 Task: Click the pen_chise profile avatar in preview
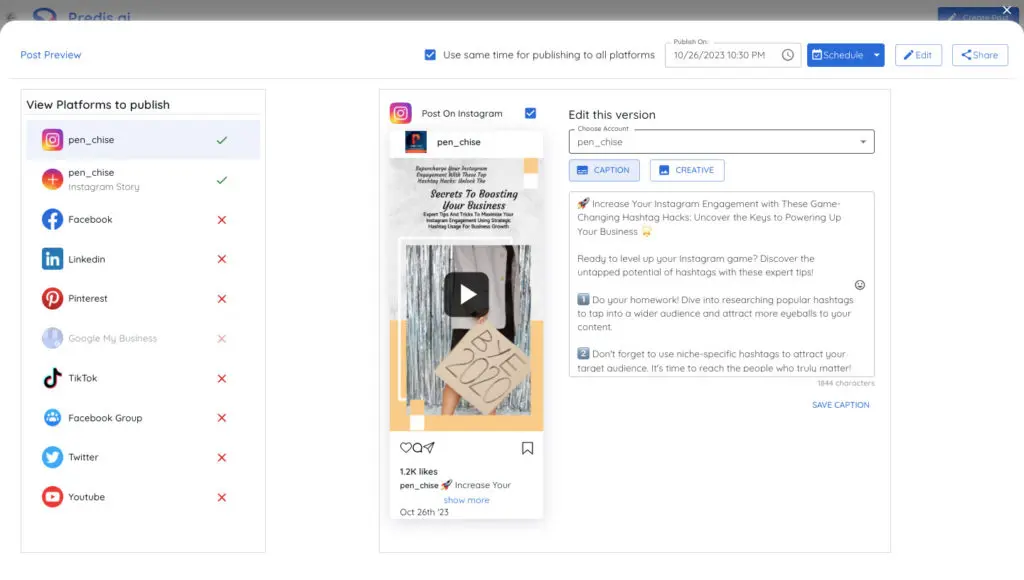pos(416,142)
